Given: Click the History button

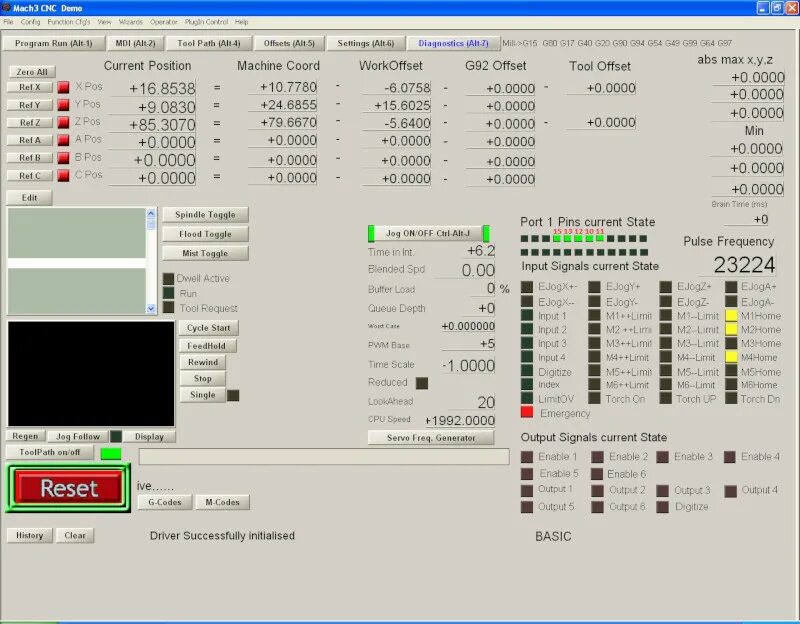Looking at the screenshot, I should 30,535.
